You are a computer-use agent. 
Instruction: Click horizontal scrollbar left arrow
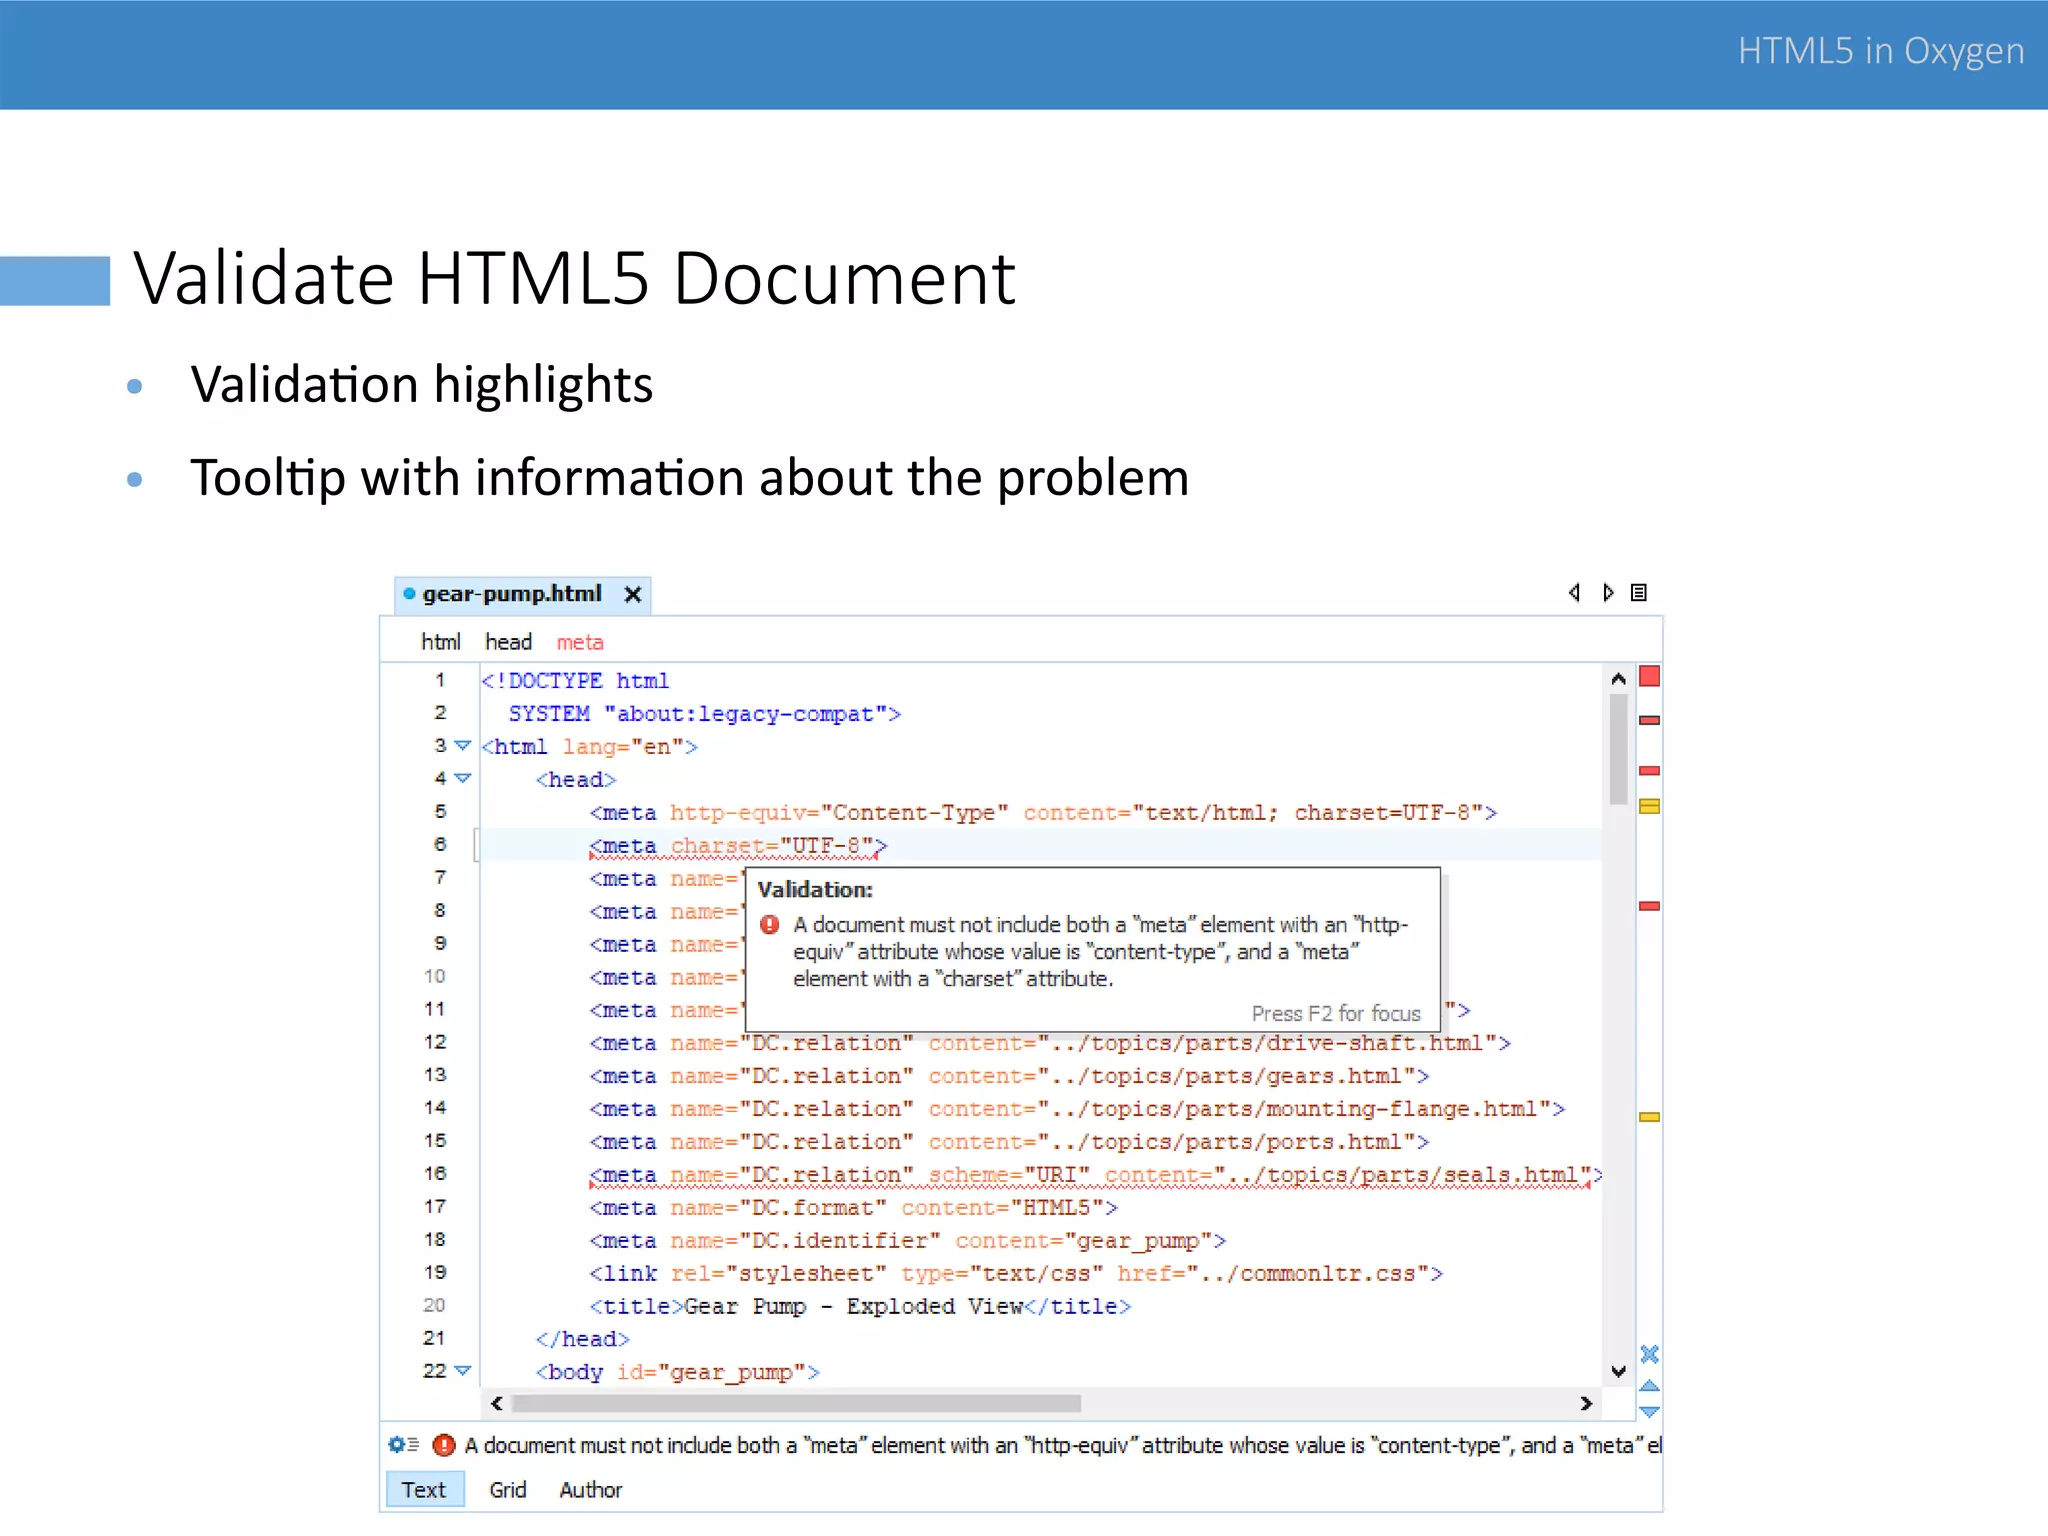click(x=497, y=1404)
